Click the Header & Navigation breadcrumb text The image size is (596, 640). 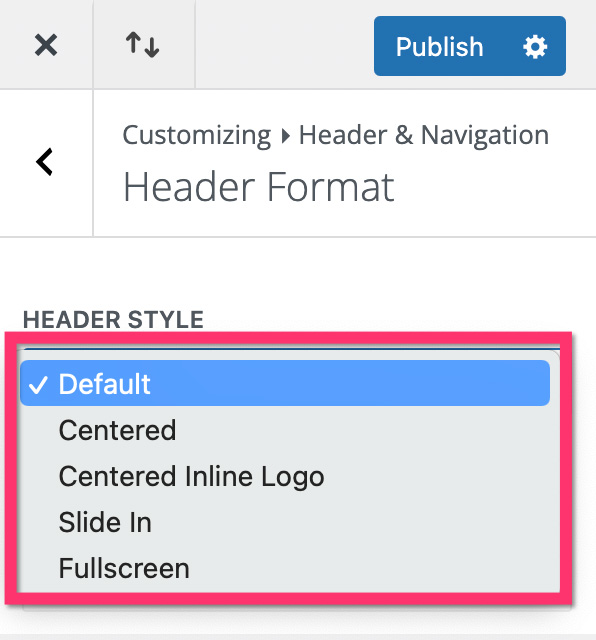(424, 135)
